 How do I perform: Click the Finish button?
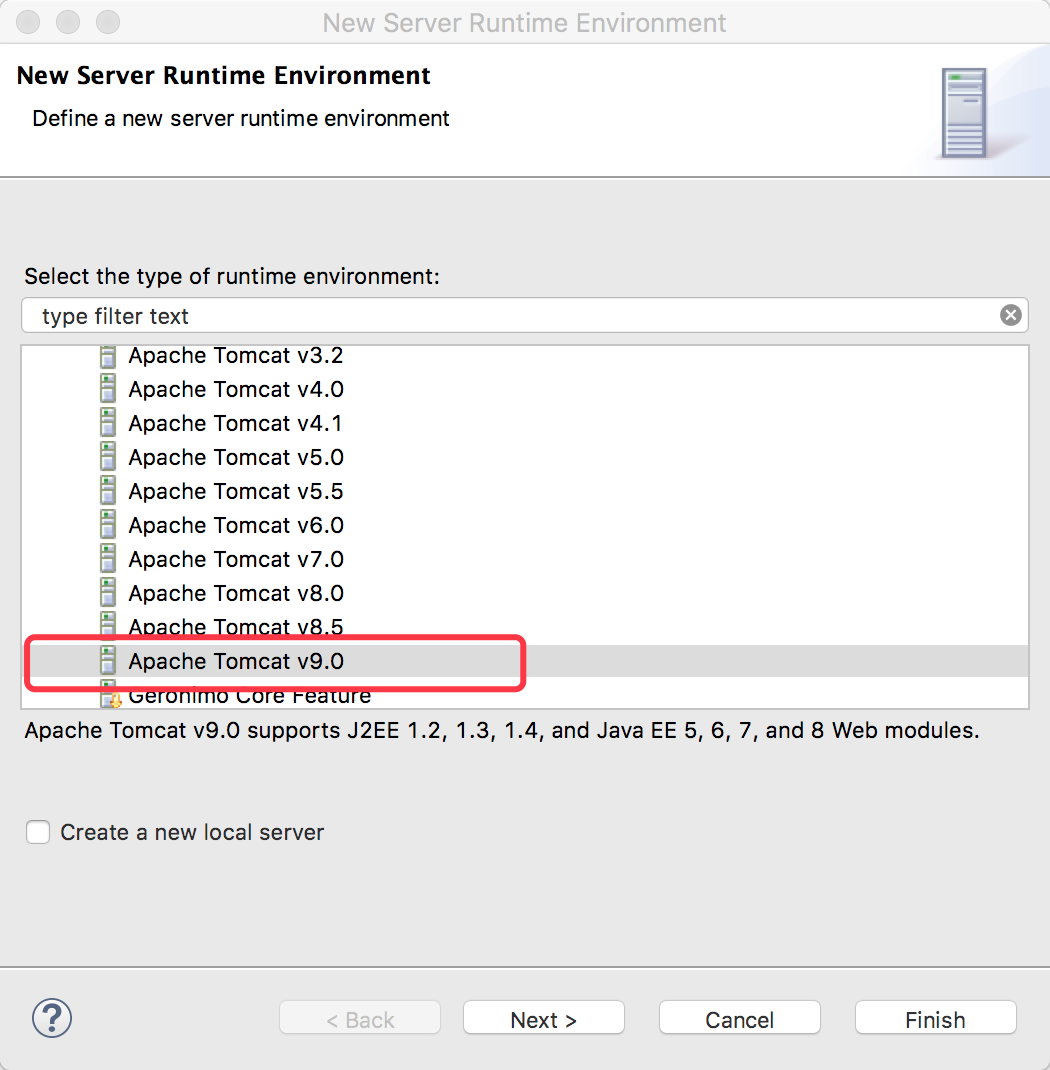934,1018
